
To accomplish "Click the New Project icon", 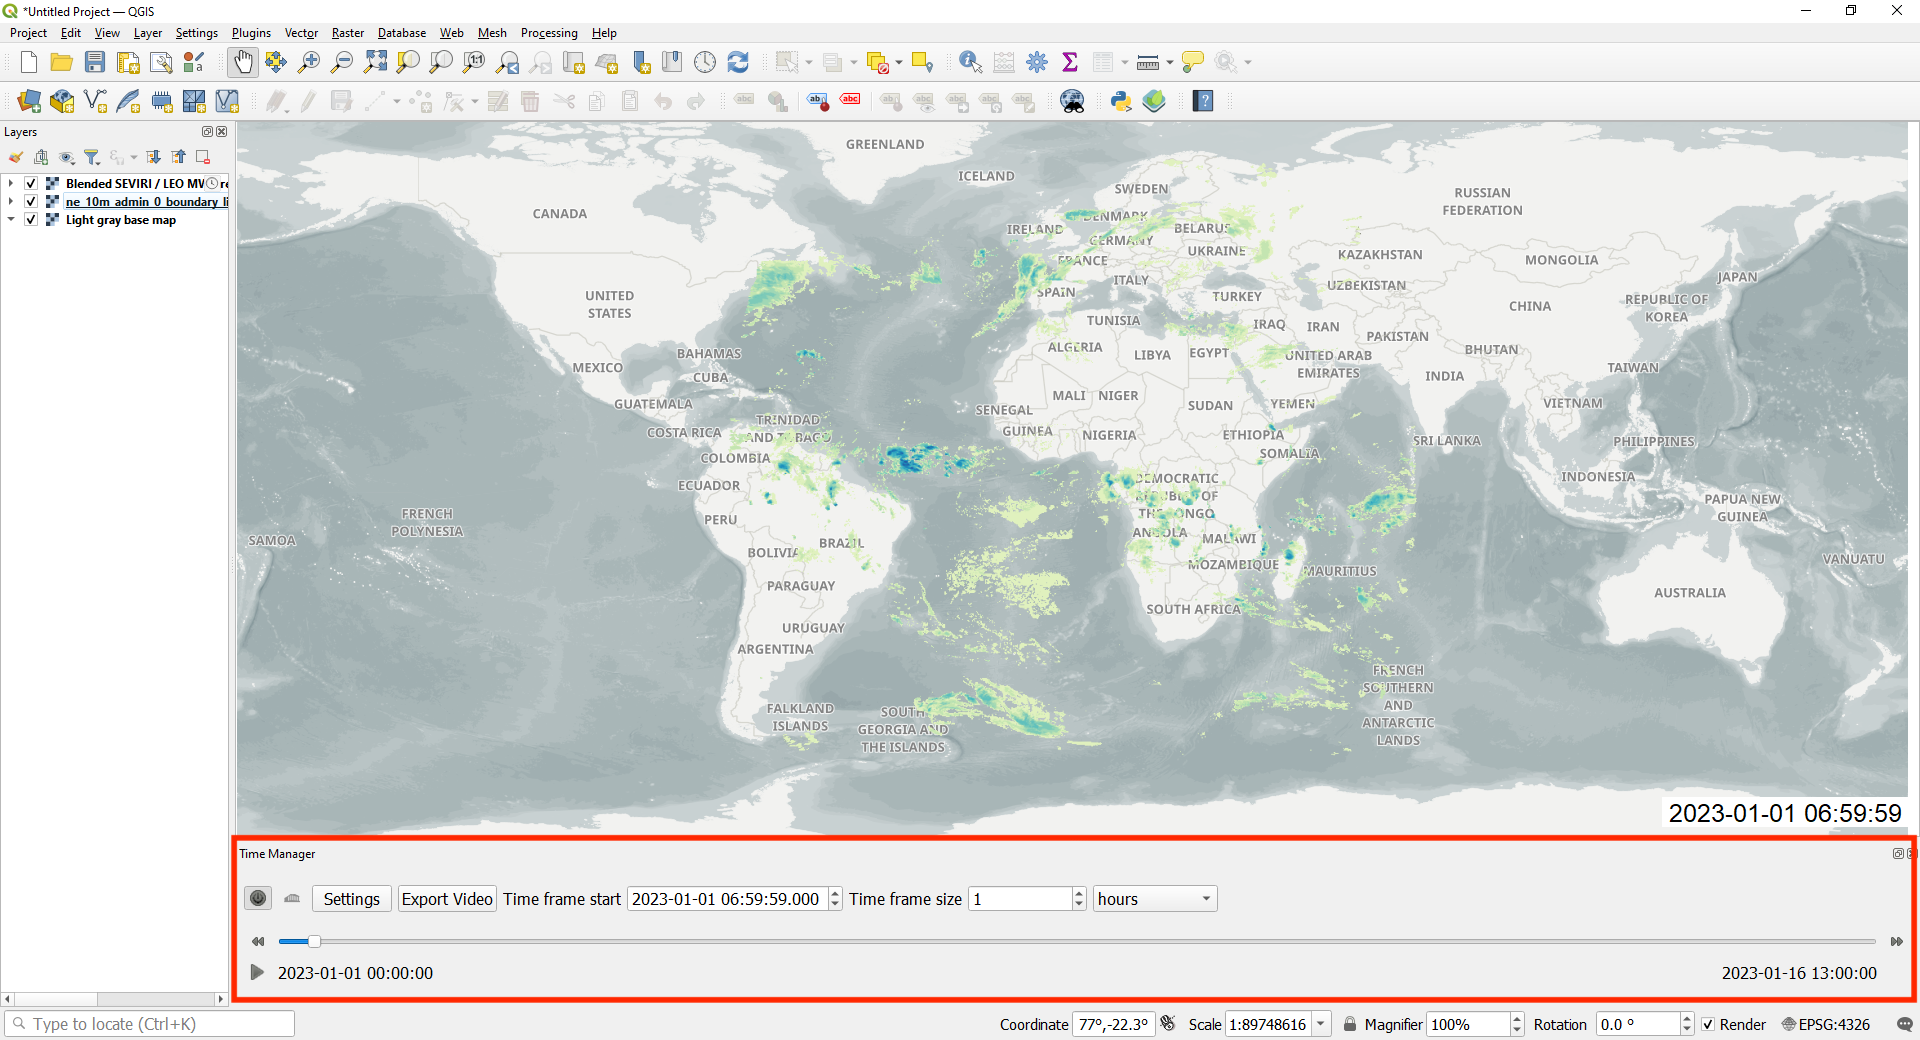I will 28,61.
